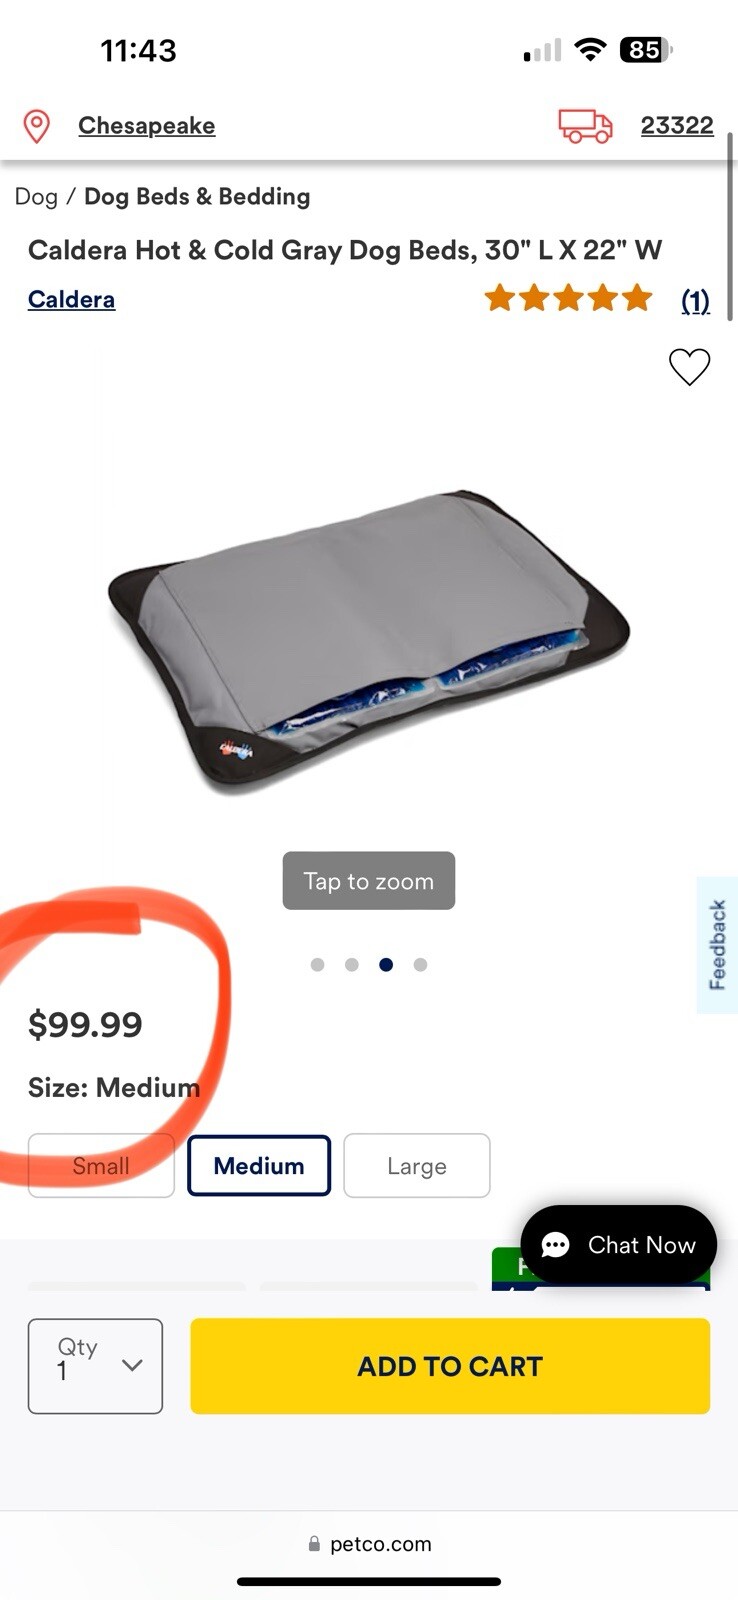Tap the chat bubble icon in Chat Now
The width and height of the screenshot is (738, 1600).
[555, 1245]
